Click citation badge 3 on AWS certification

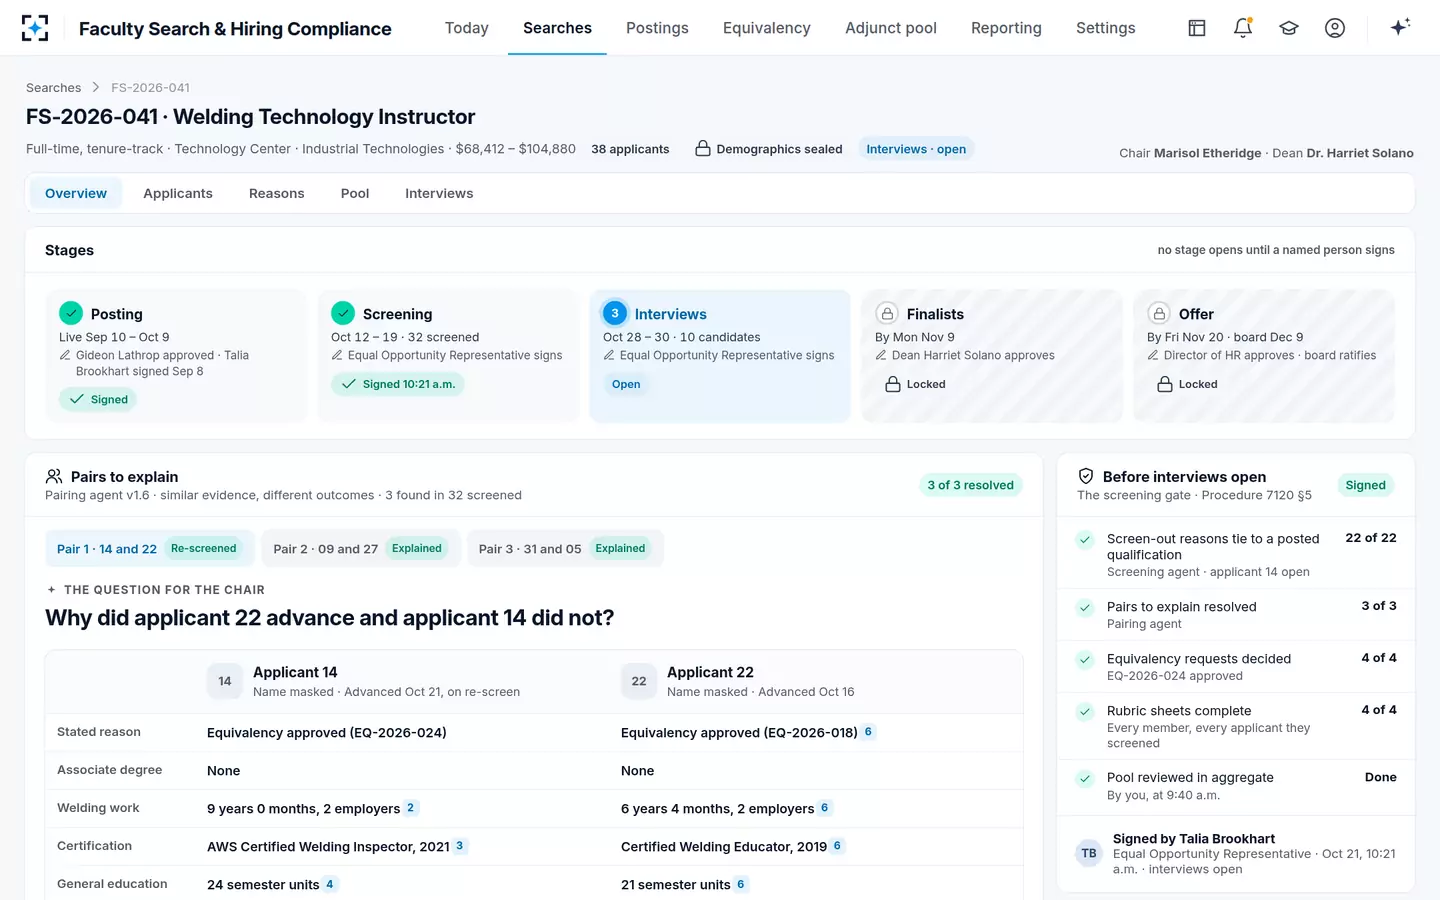tap(460, 846)
